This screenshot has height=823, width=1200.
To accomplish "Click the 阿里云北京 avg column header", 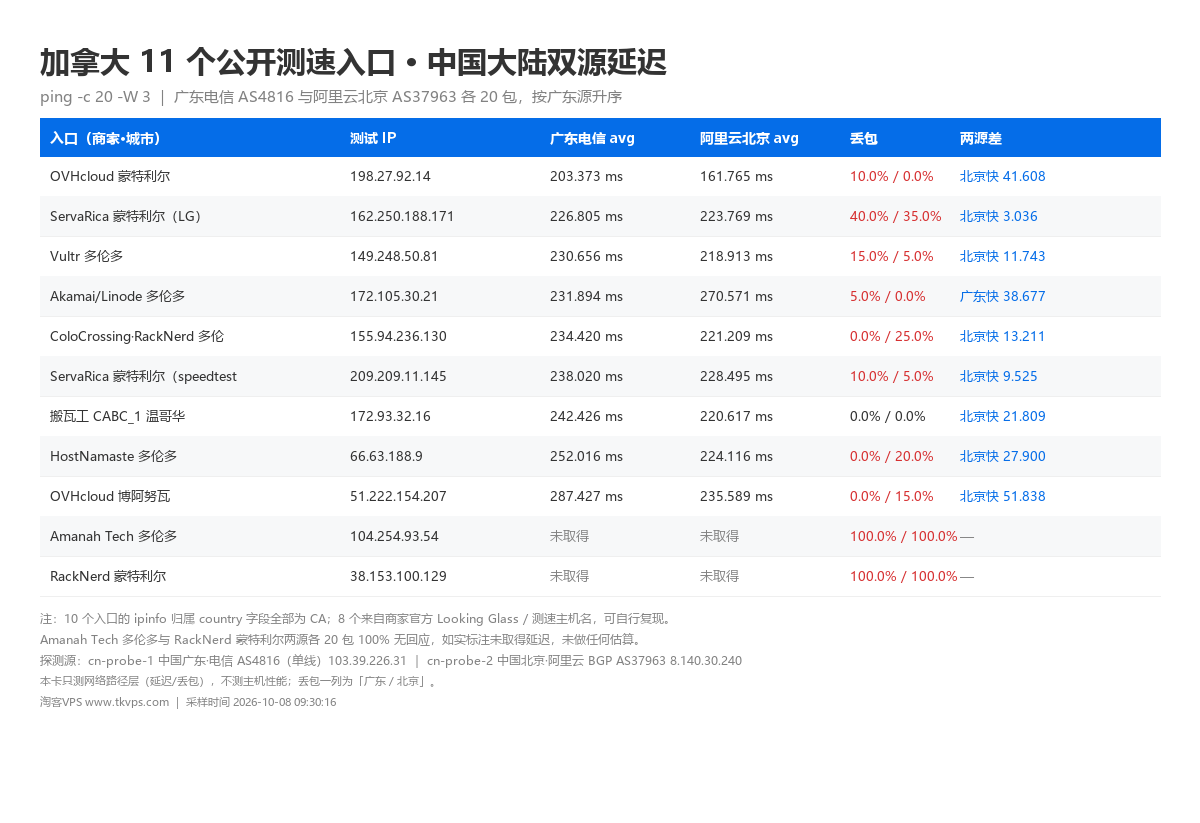I will pos(749,138).
